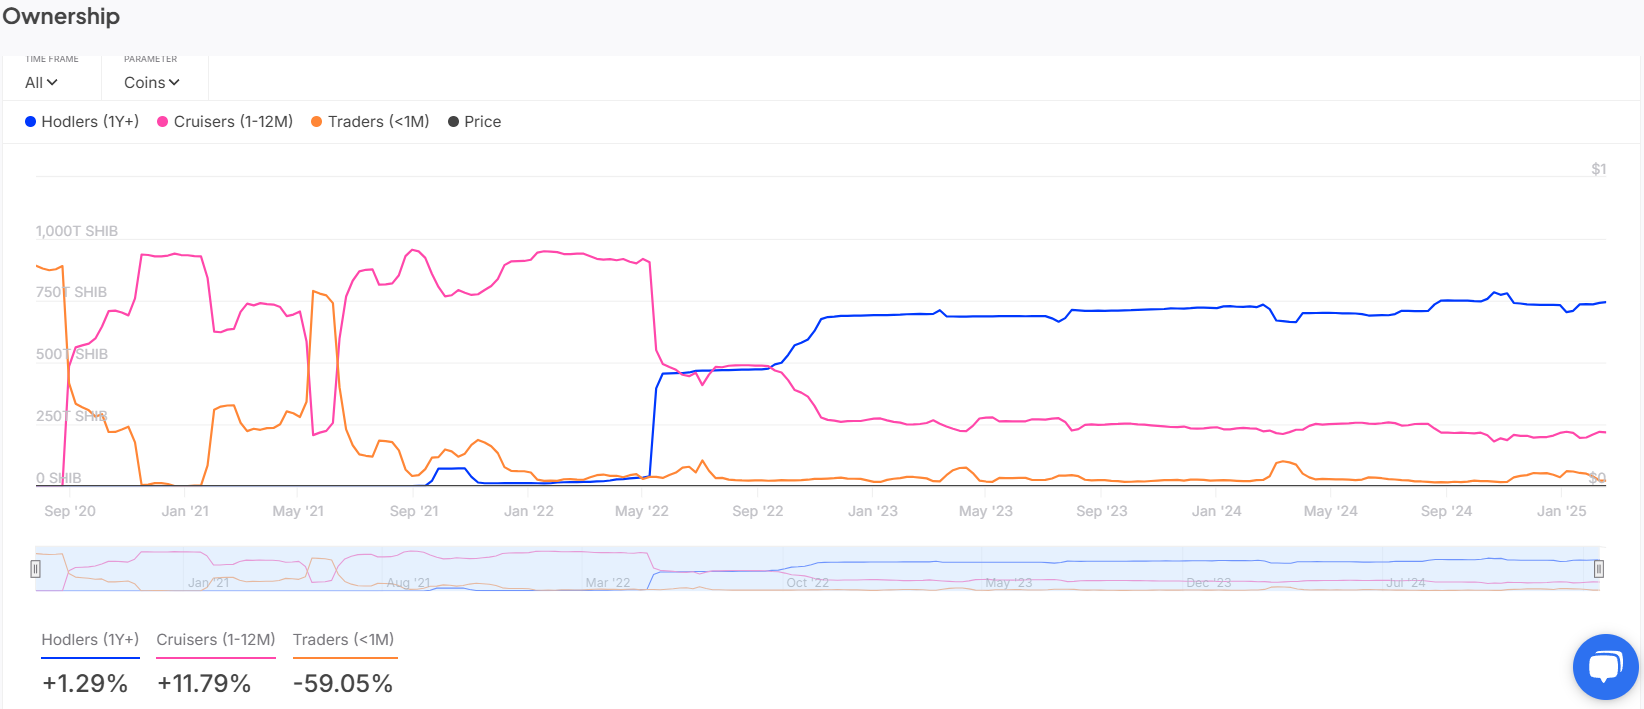Hide the Hodlers (1Y+) series in legend
Screen dimensions: 1644x709
[90, 122]
